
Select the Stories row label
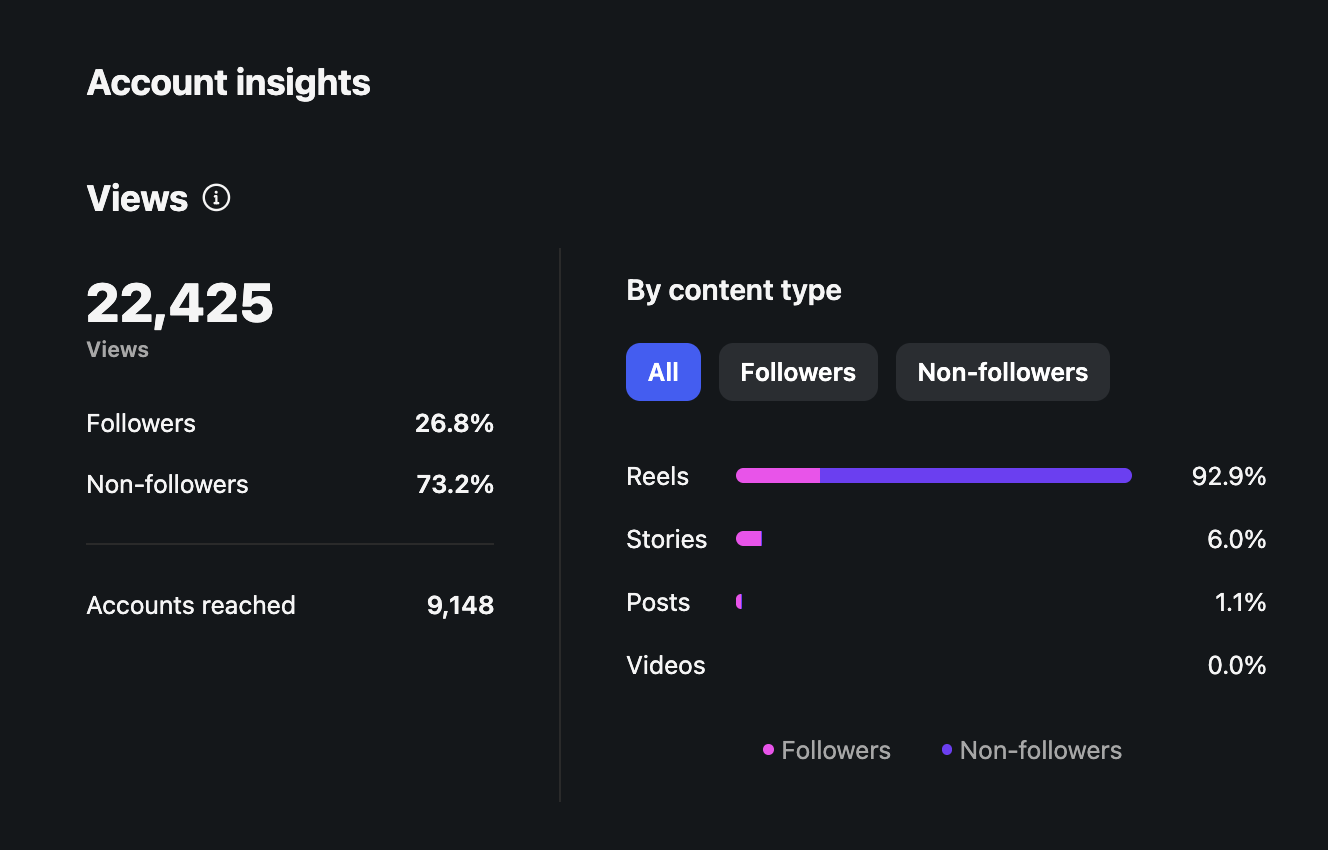click(x=666, y=539)
